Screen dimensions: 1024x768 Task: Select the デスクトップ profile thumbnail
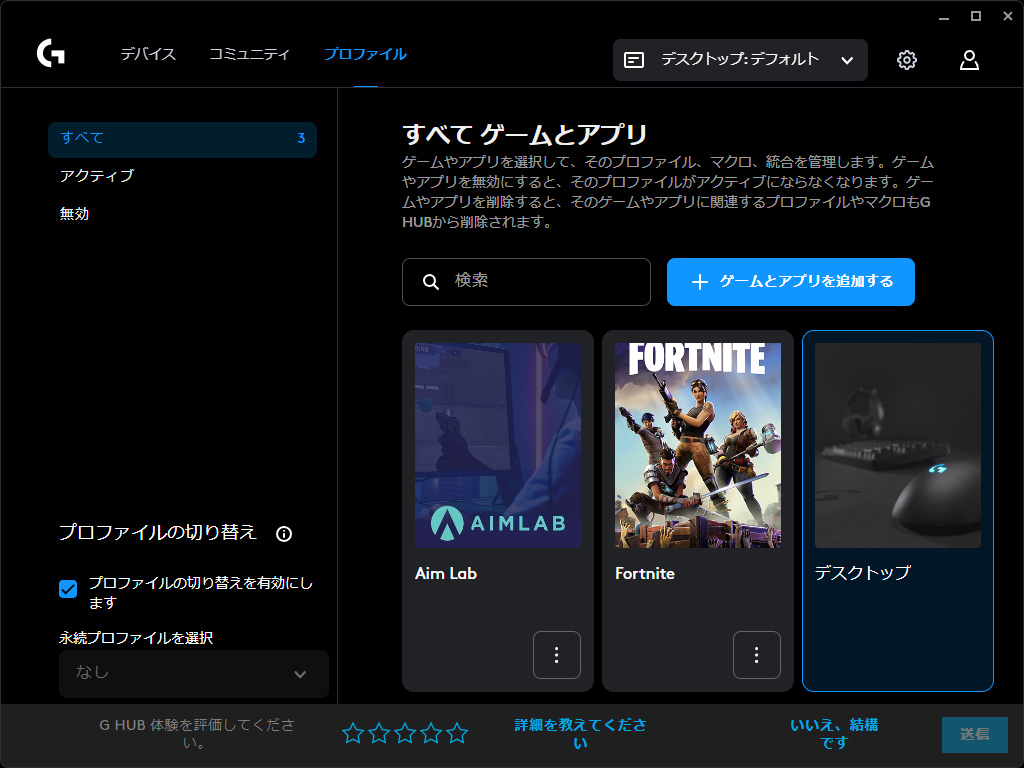[x=897, y=446]
